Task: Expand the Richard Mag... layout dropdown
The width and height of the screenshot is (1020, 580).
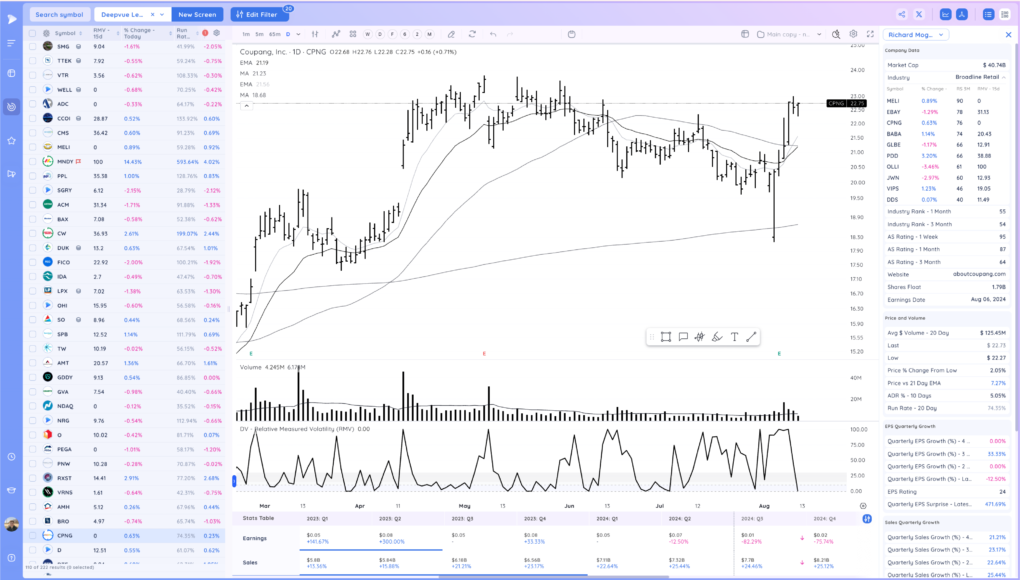Action: (915, 35)
